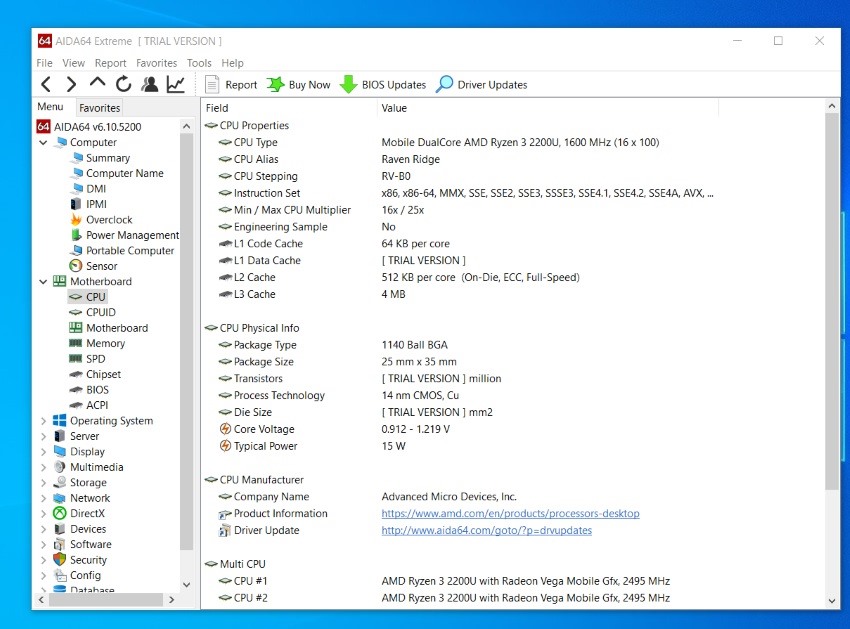This screenshot has width=850, height=629.
Task: Collapse the Computer tree node
Action: 43,143
